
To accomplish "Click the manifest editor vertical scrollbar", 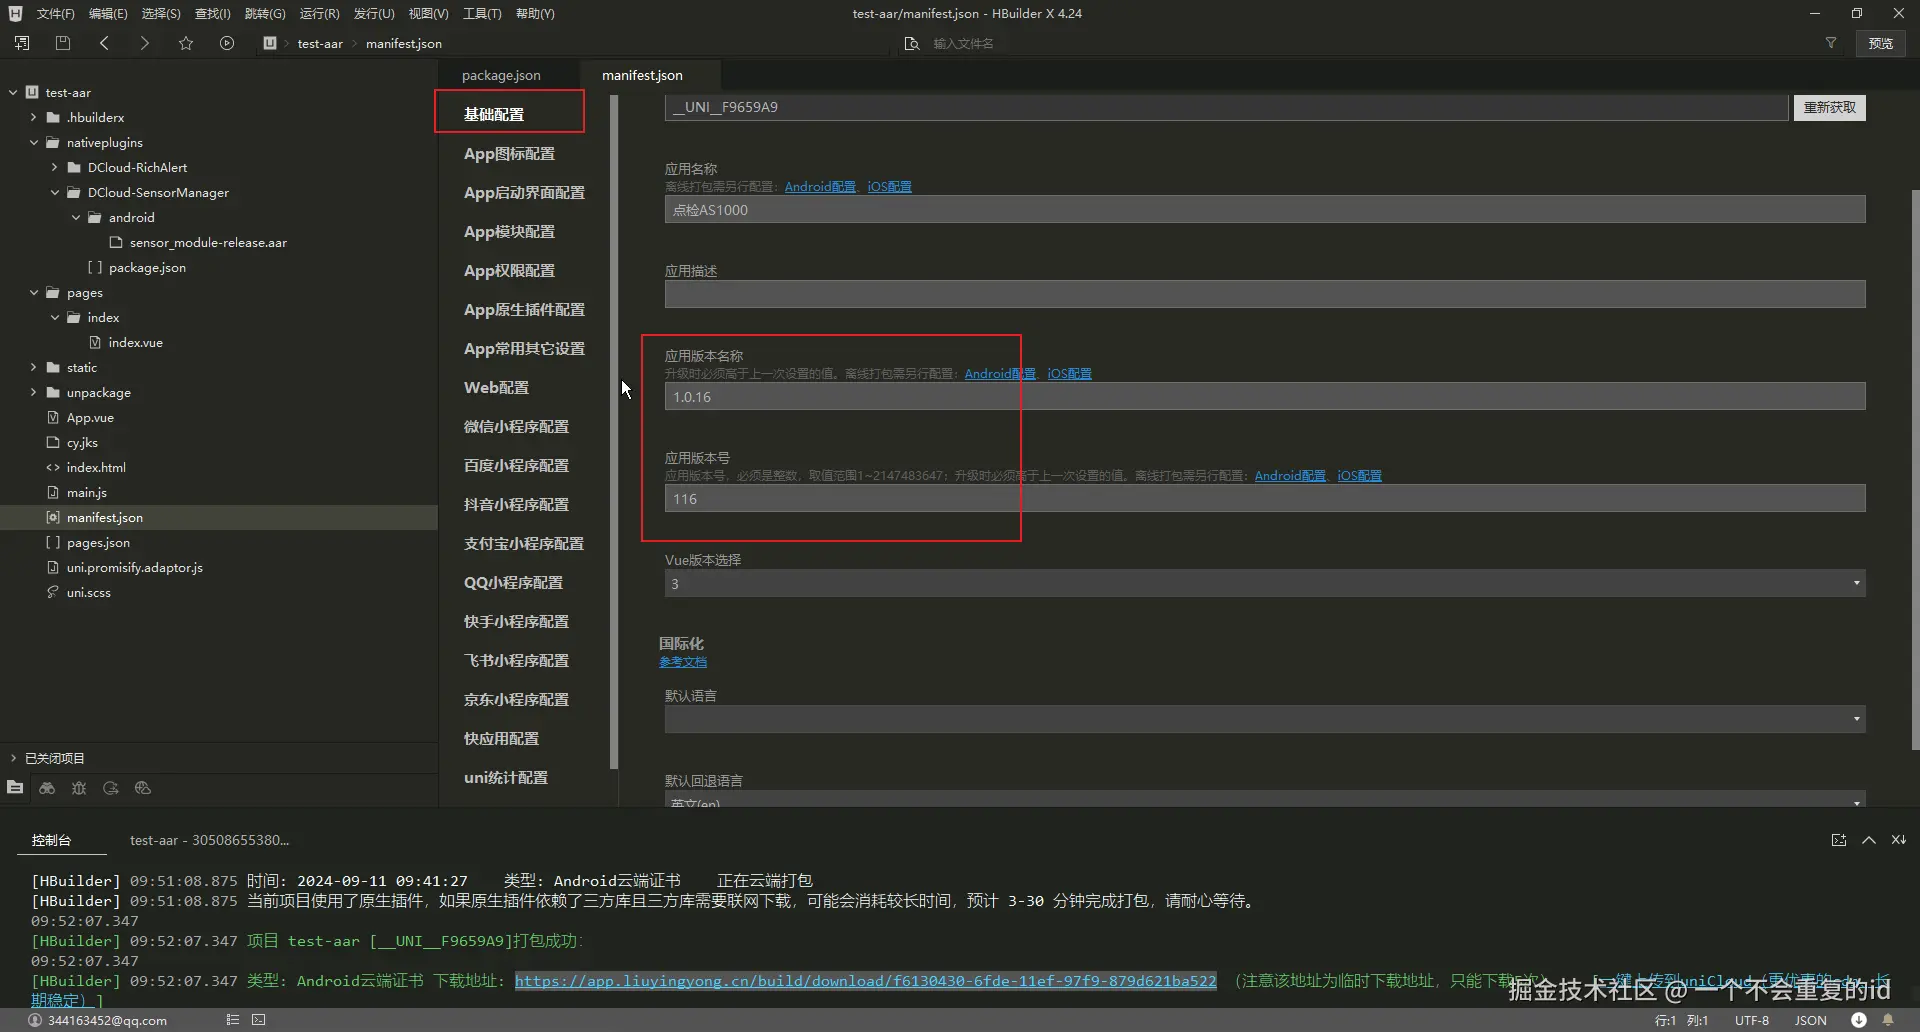I will coord(1915,470).
